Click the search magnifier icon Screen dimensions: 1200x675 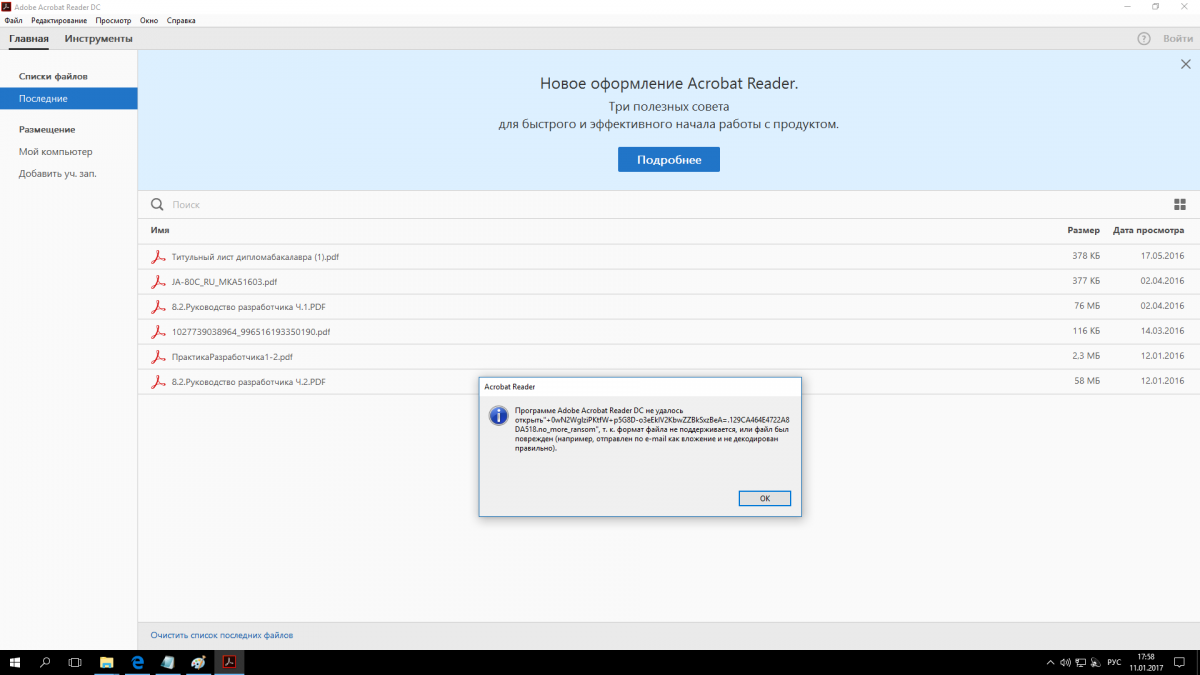157,204
